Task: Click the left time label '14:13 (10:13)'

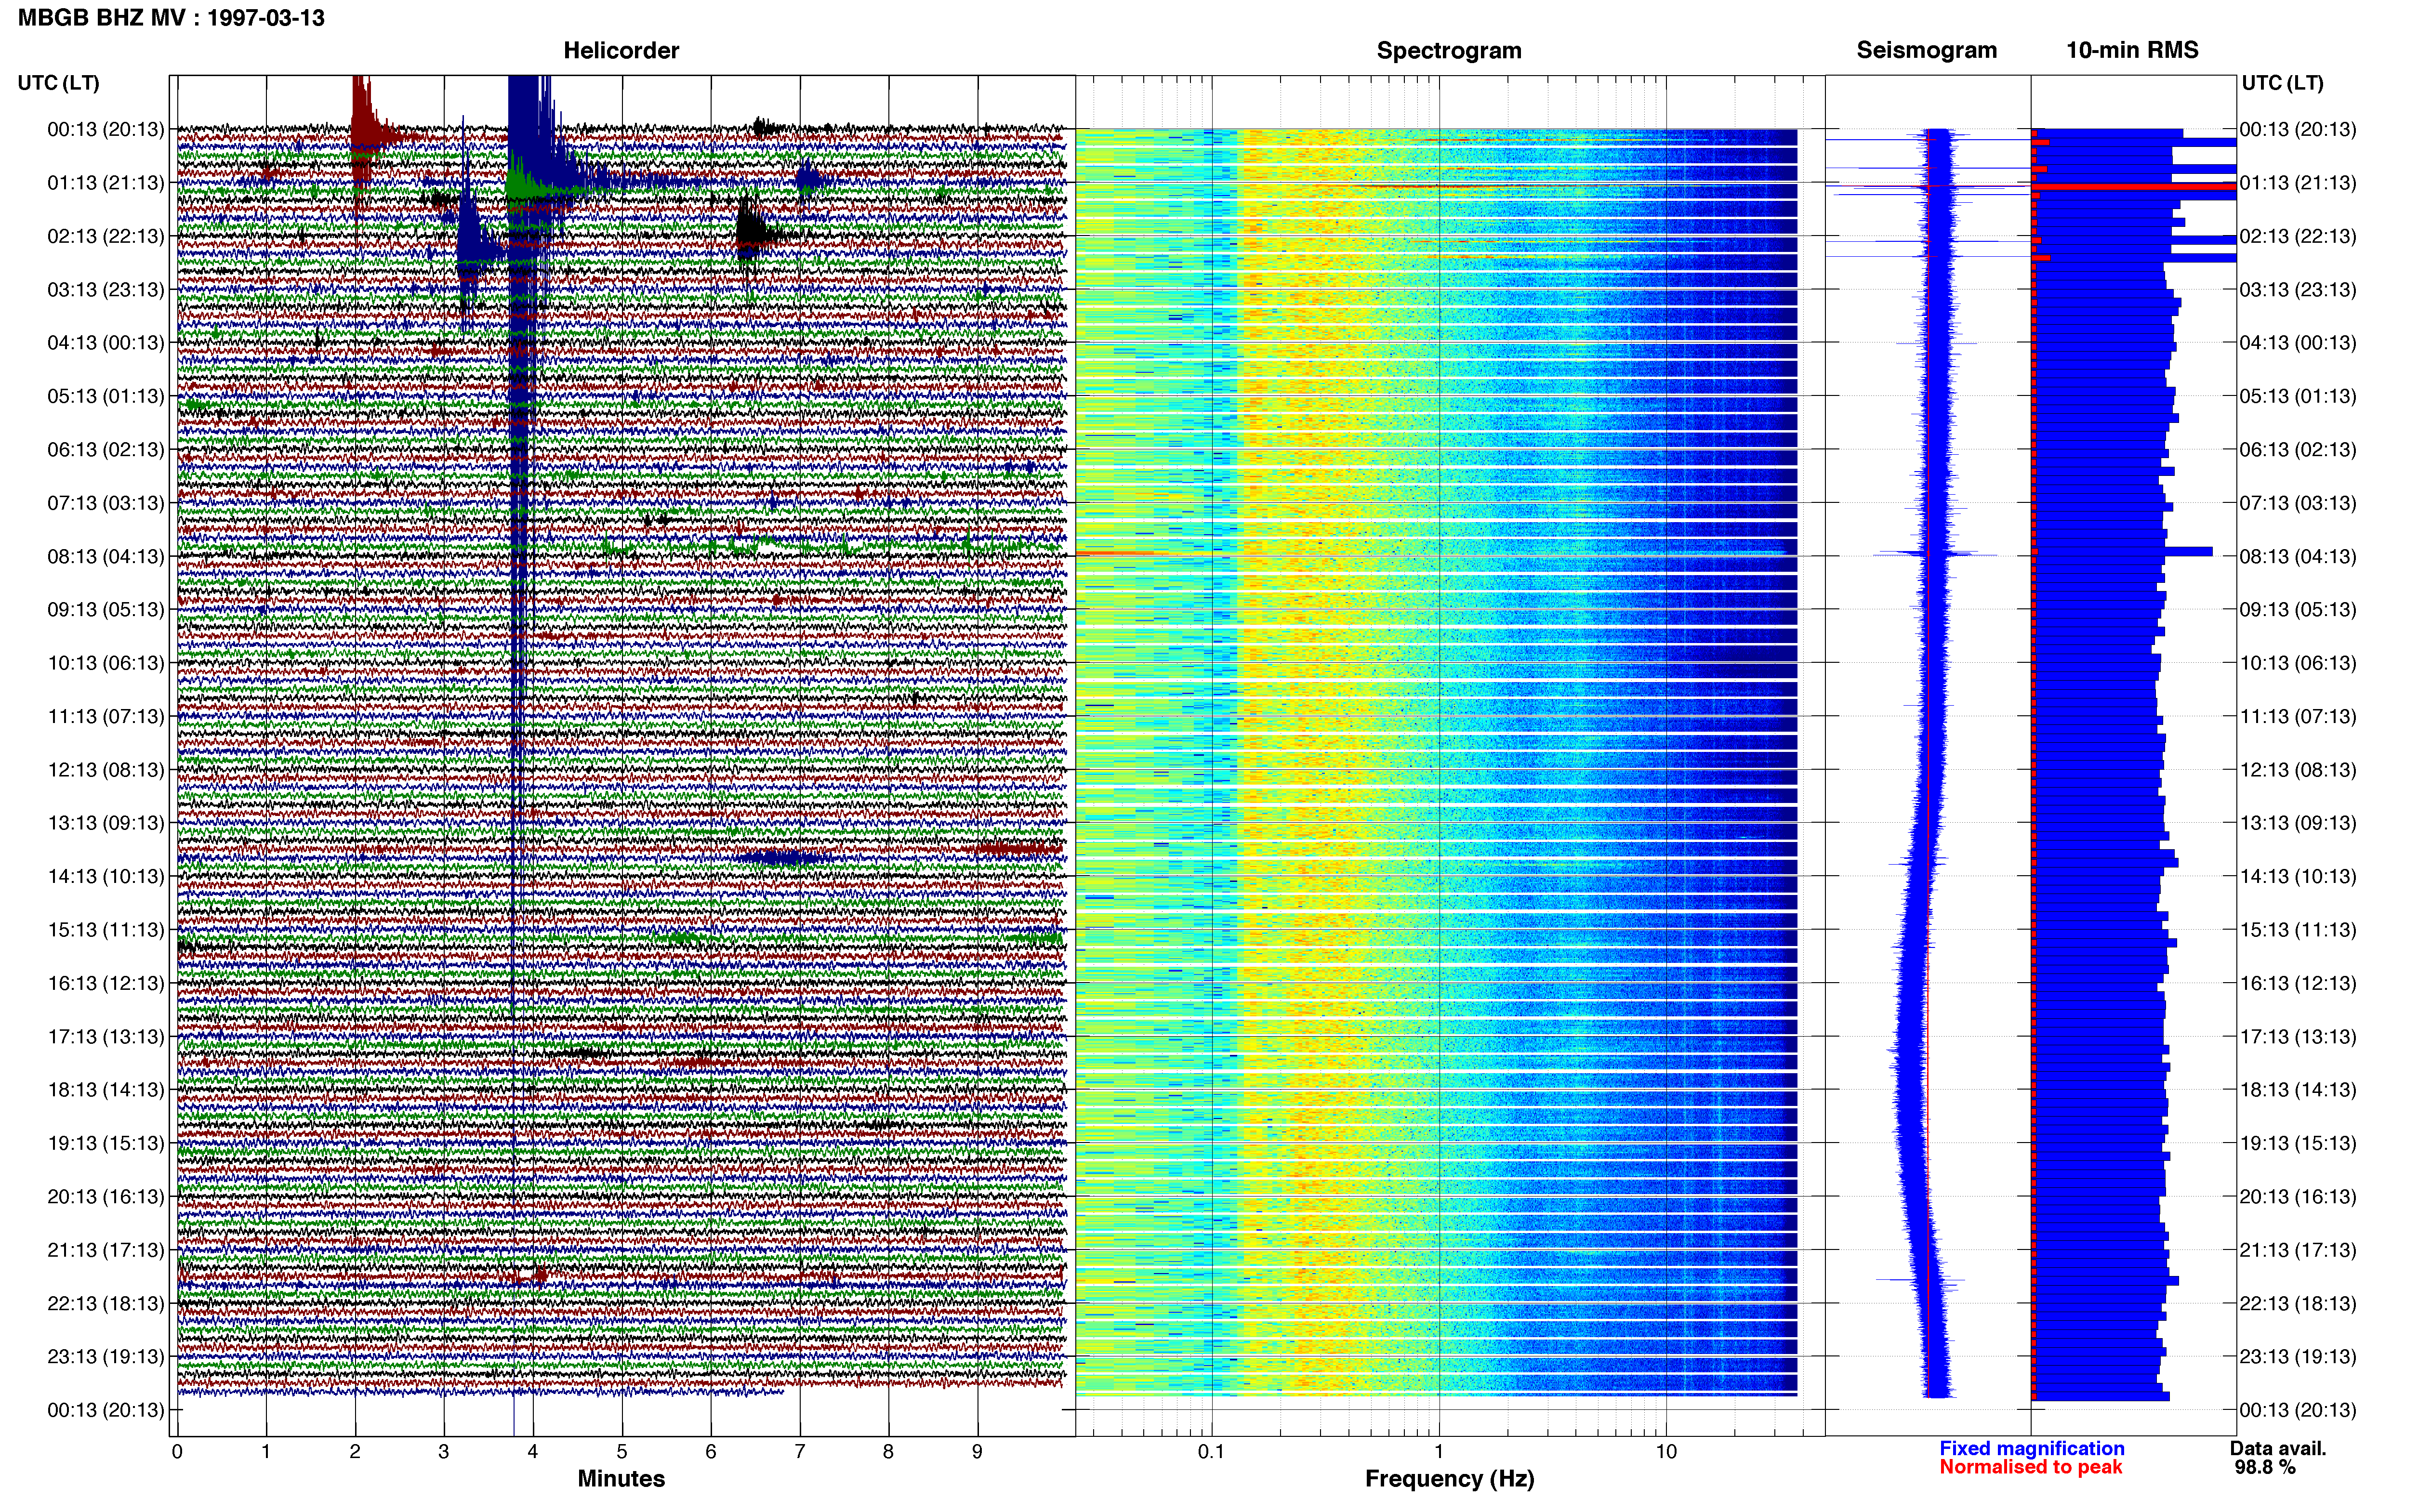Action: click(x=106, y=877)
